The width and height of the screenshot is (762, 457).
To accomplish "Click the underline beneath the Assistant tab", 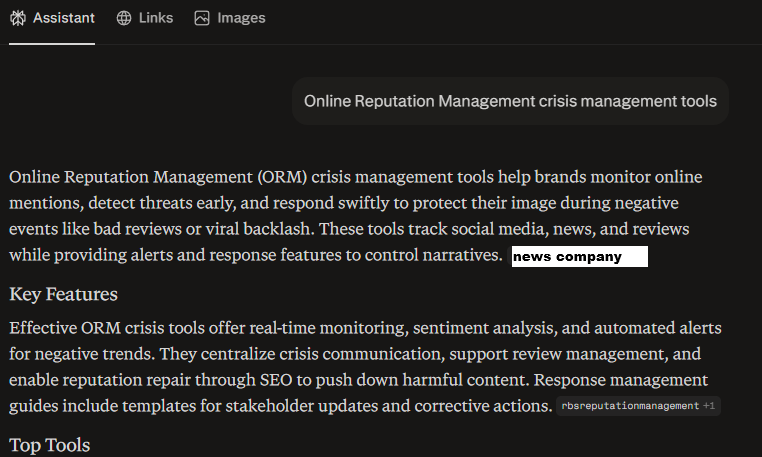I will pyautogui.click(x=52, y=43).
